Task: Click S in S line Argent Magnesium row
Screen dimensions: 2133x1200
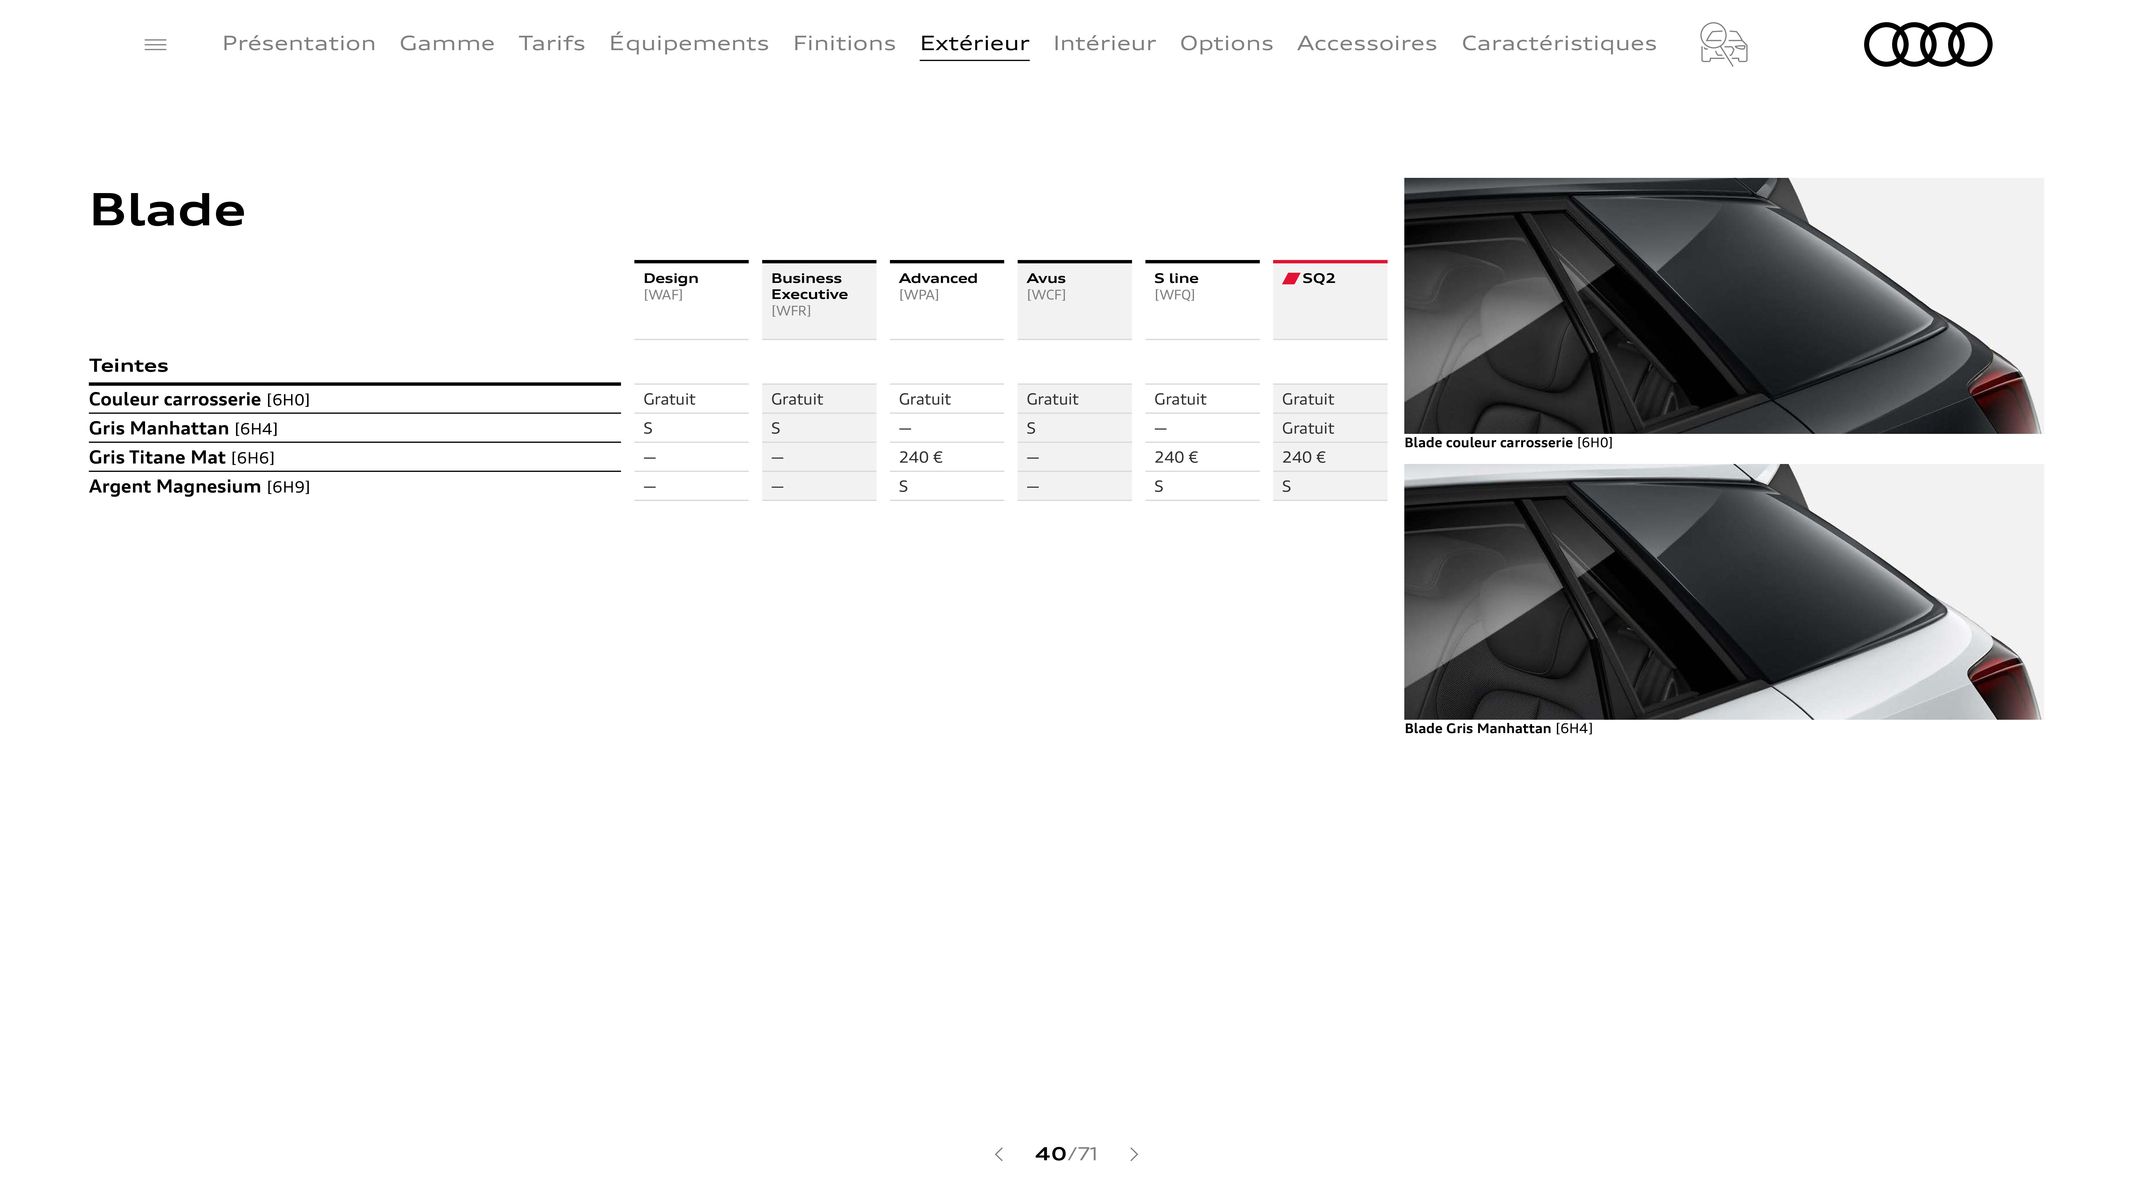Action: pos(1159,486)
